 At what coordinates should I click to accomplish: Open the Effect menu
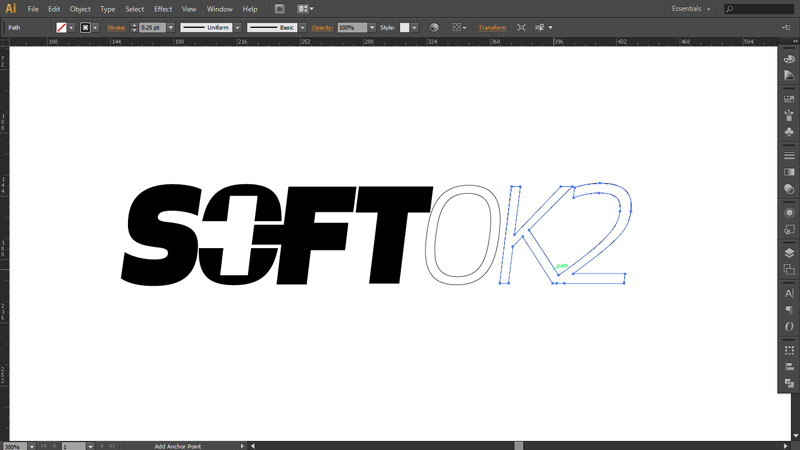pyautogui.click(x=163, y=9)
